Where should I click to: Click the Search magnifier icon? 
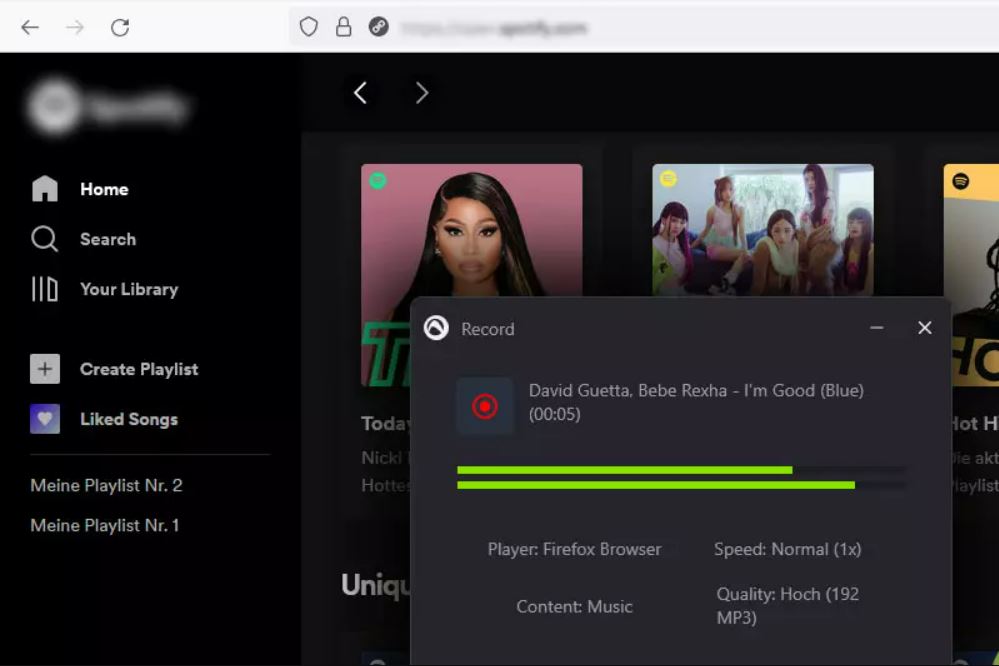coord(44,239)
